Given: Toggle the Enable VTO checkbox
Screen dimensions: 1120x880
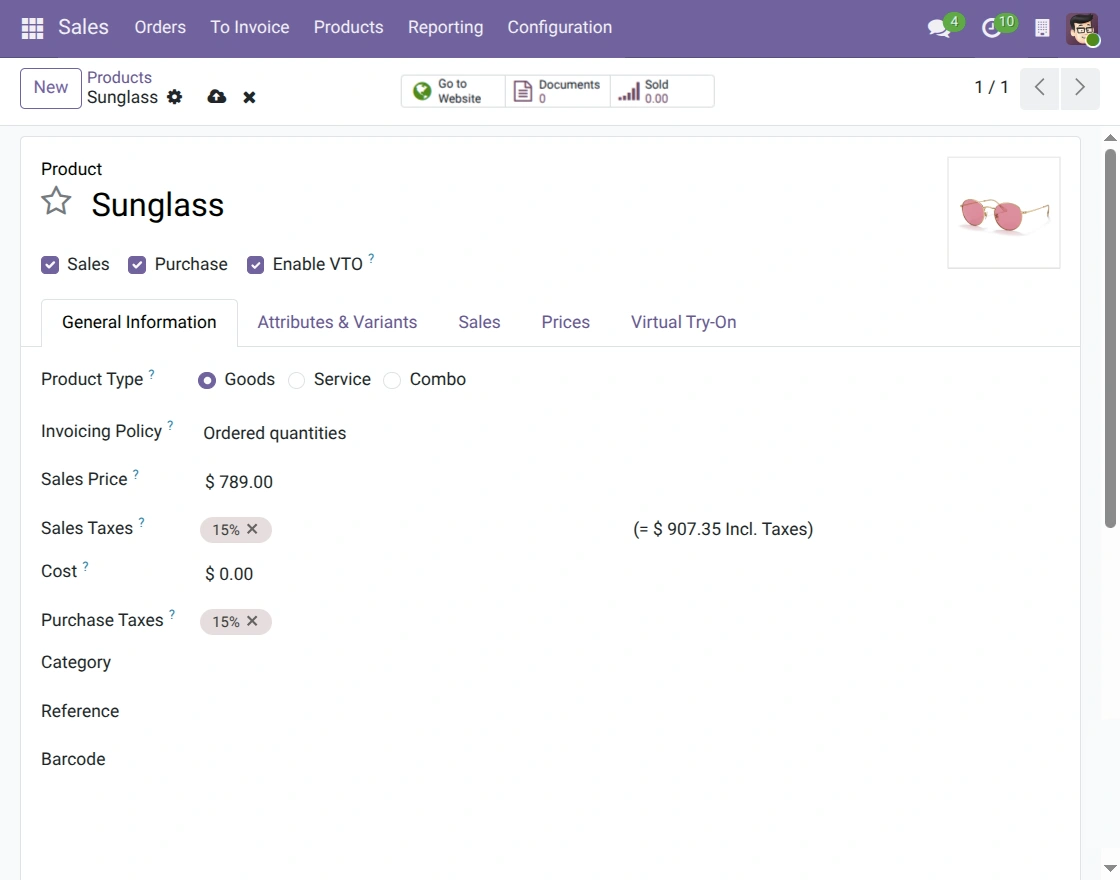Looking at the screenshot, I should click(x=256, y=265).
